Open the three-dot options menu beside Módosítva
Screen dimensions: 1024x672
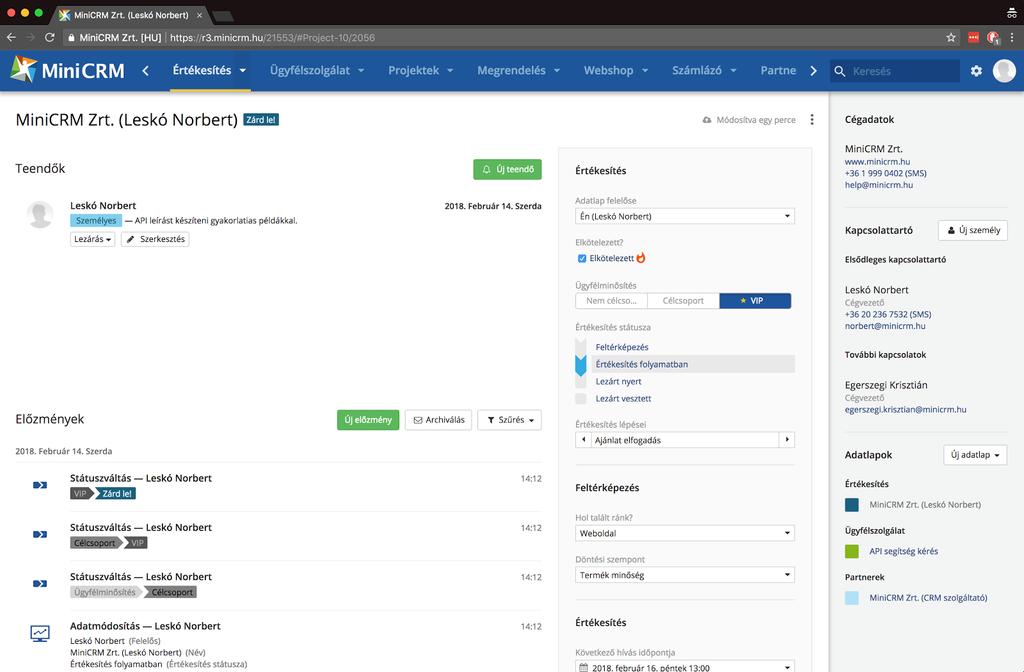(x=812, y=120)
